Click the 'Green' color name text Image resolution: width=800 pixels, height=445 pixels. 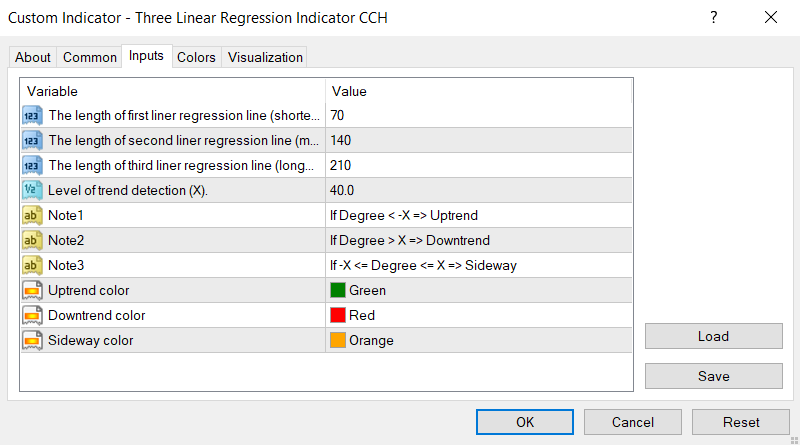click(x=367, y=290)
